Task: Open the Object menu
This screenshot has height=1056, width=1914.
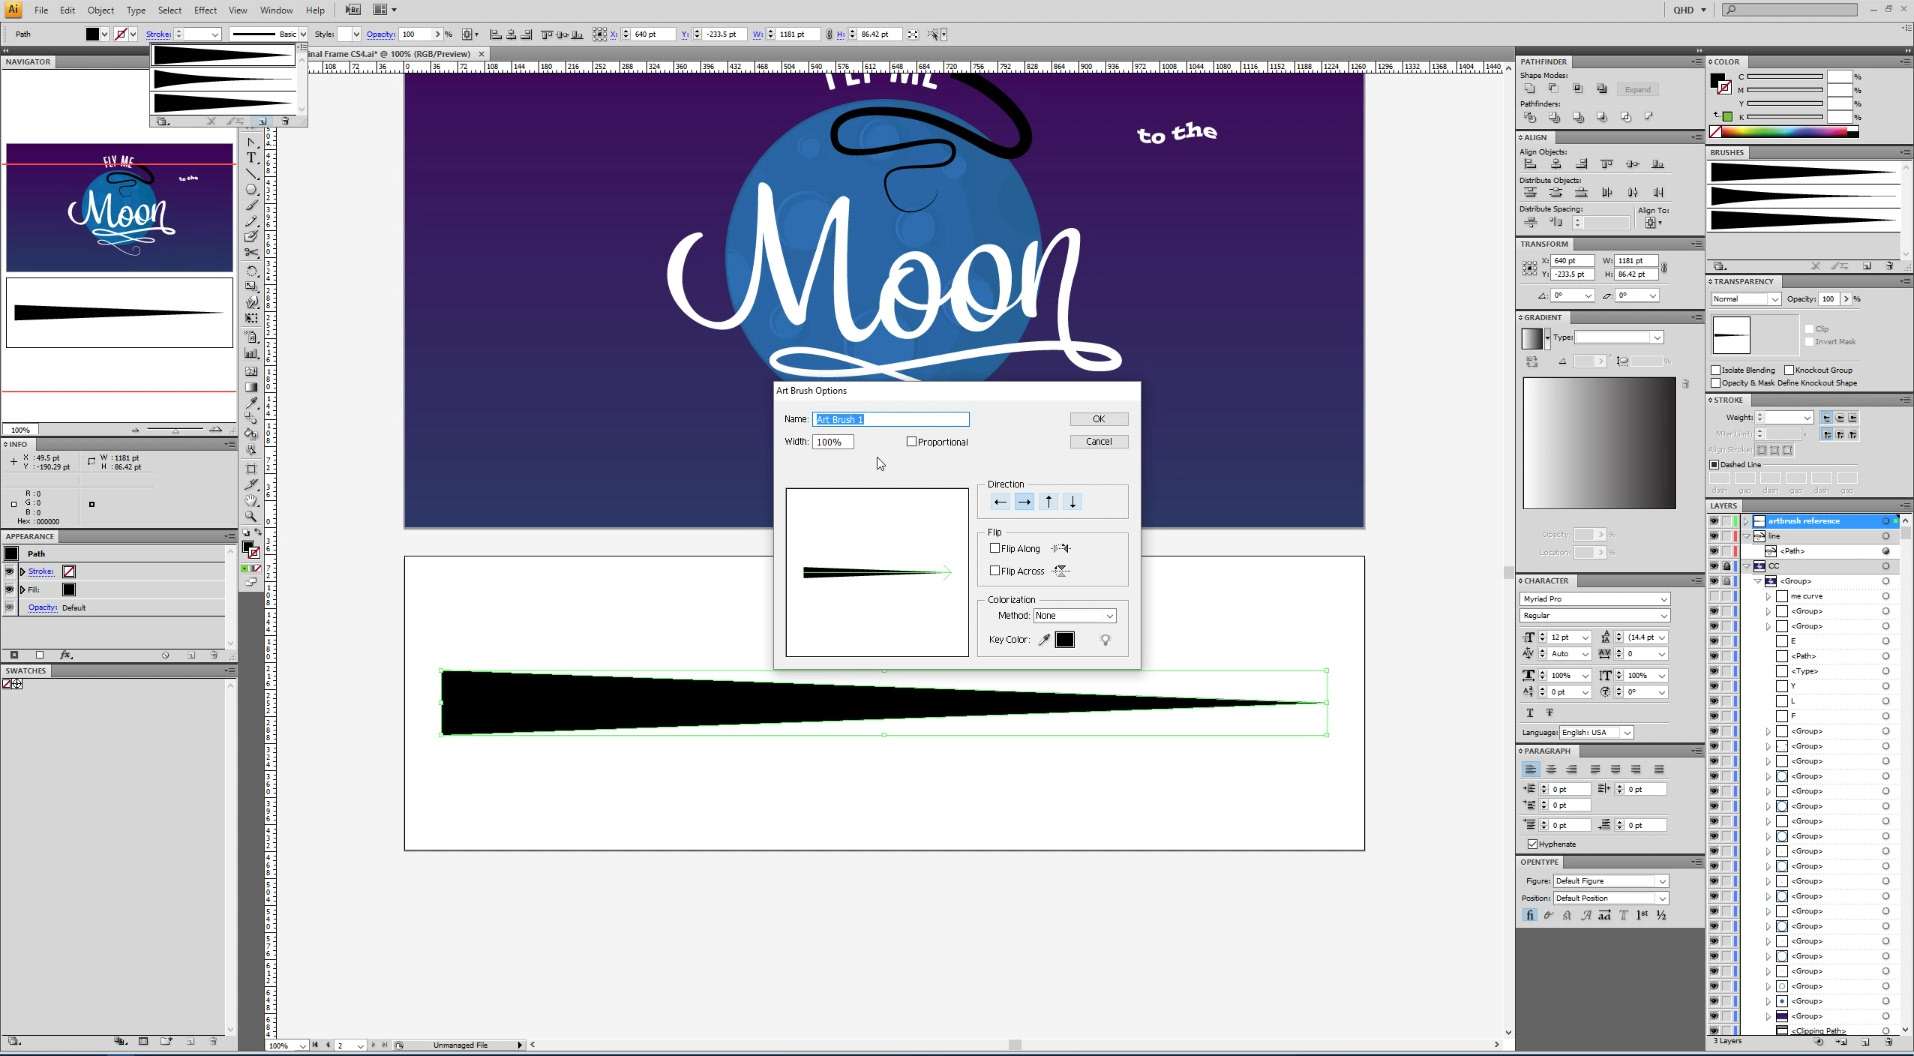Action: pos(100,10)
